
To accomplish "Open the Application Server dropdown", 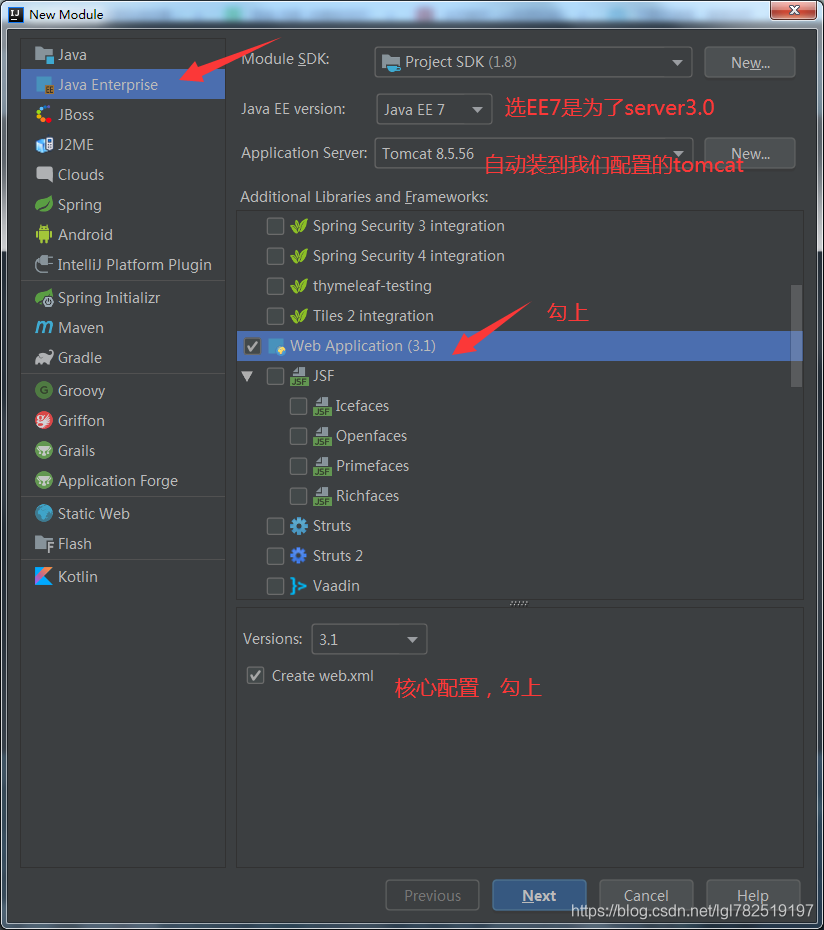I will point(533,154).
